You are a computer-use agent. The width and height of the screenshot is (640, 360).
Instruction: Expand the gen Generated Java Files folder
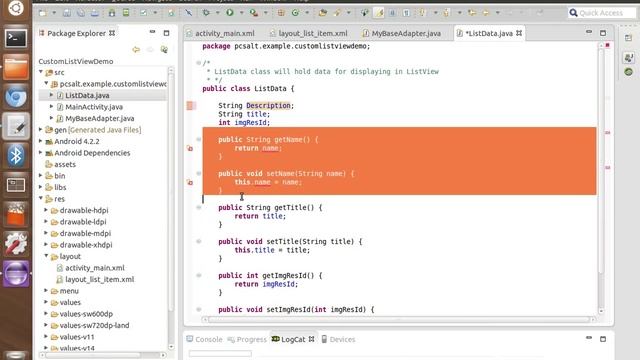coord(41,129)
